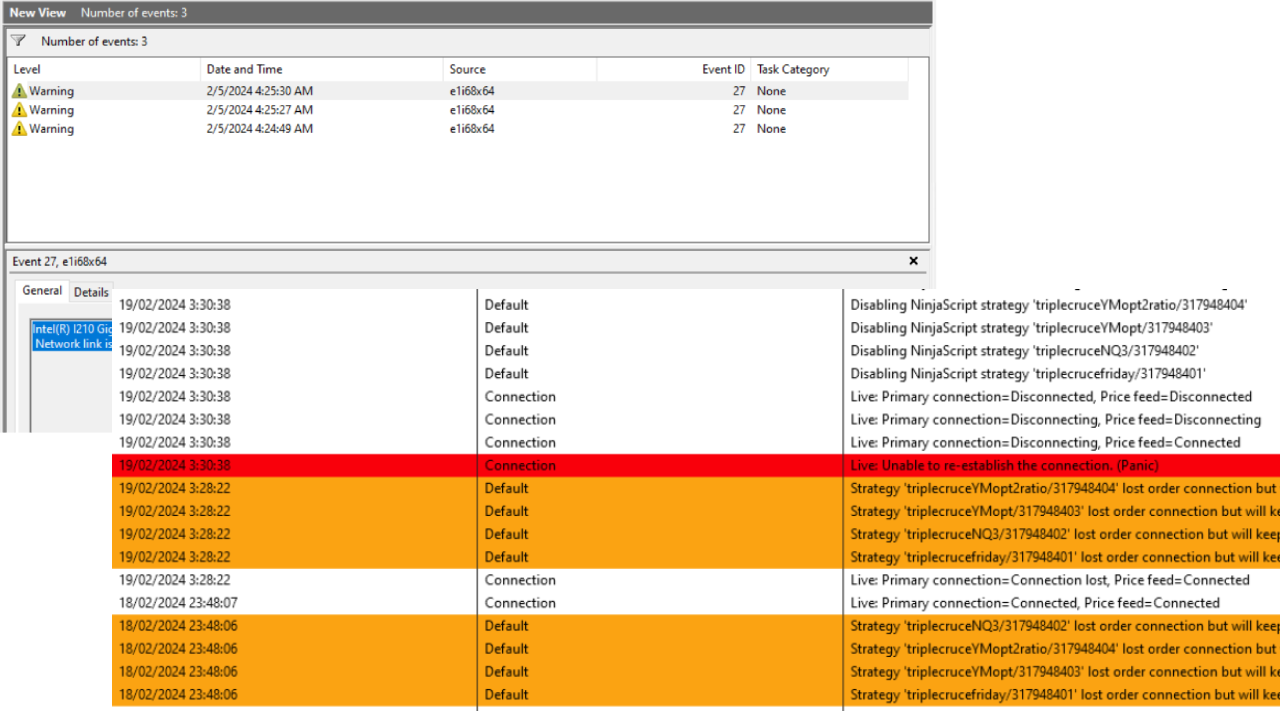Click warning icon of 4:24:49 AM event
The width and height of the screenshot is (1280, 720).
coord(19,129)
